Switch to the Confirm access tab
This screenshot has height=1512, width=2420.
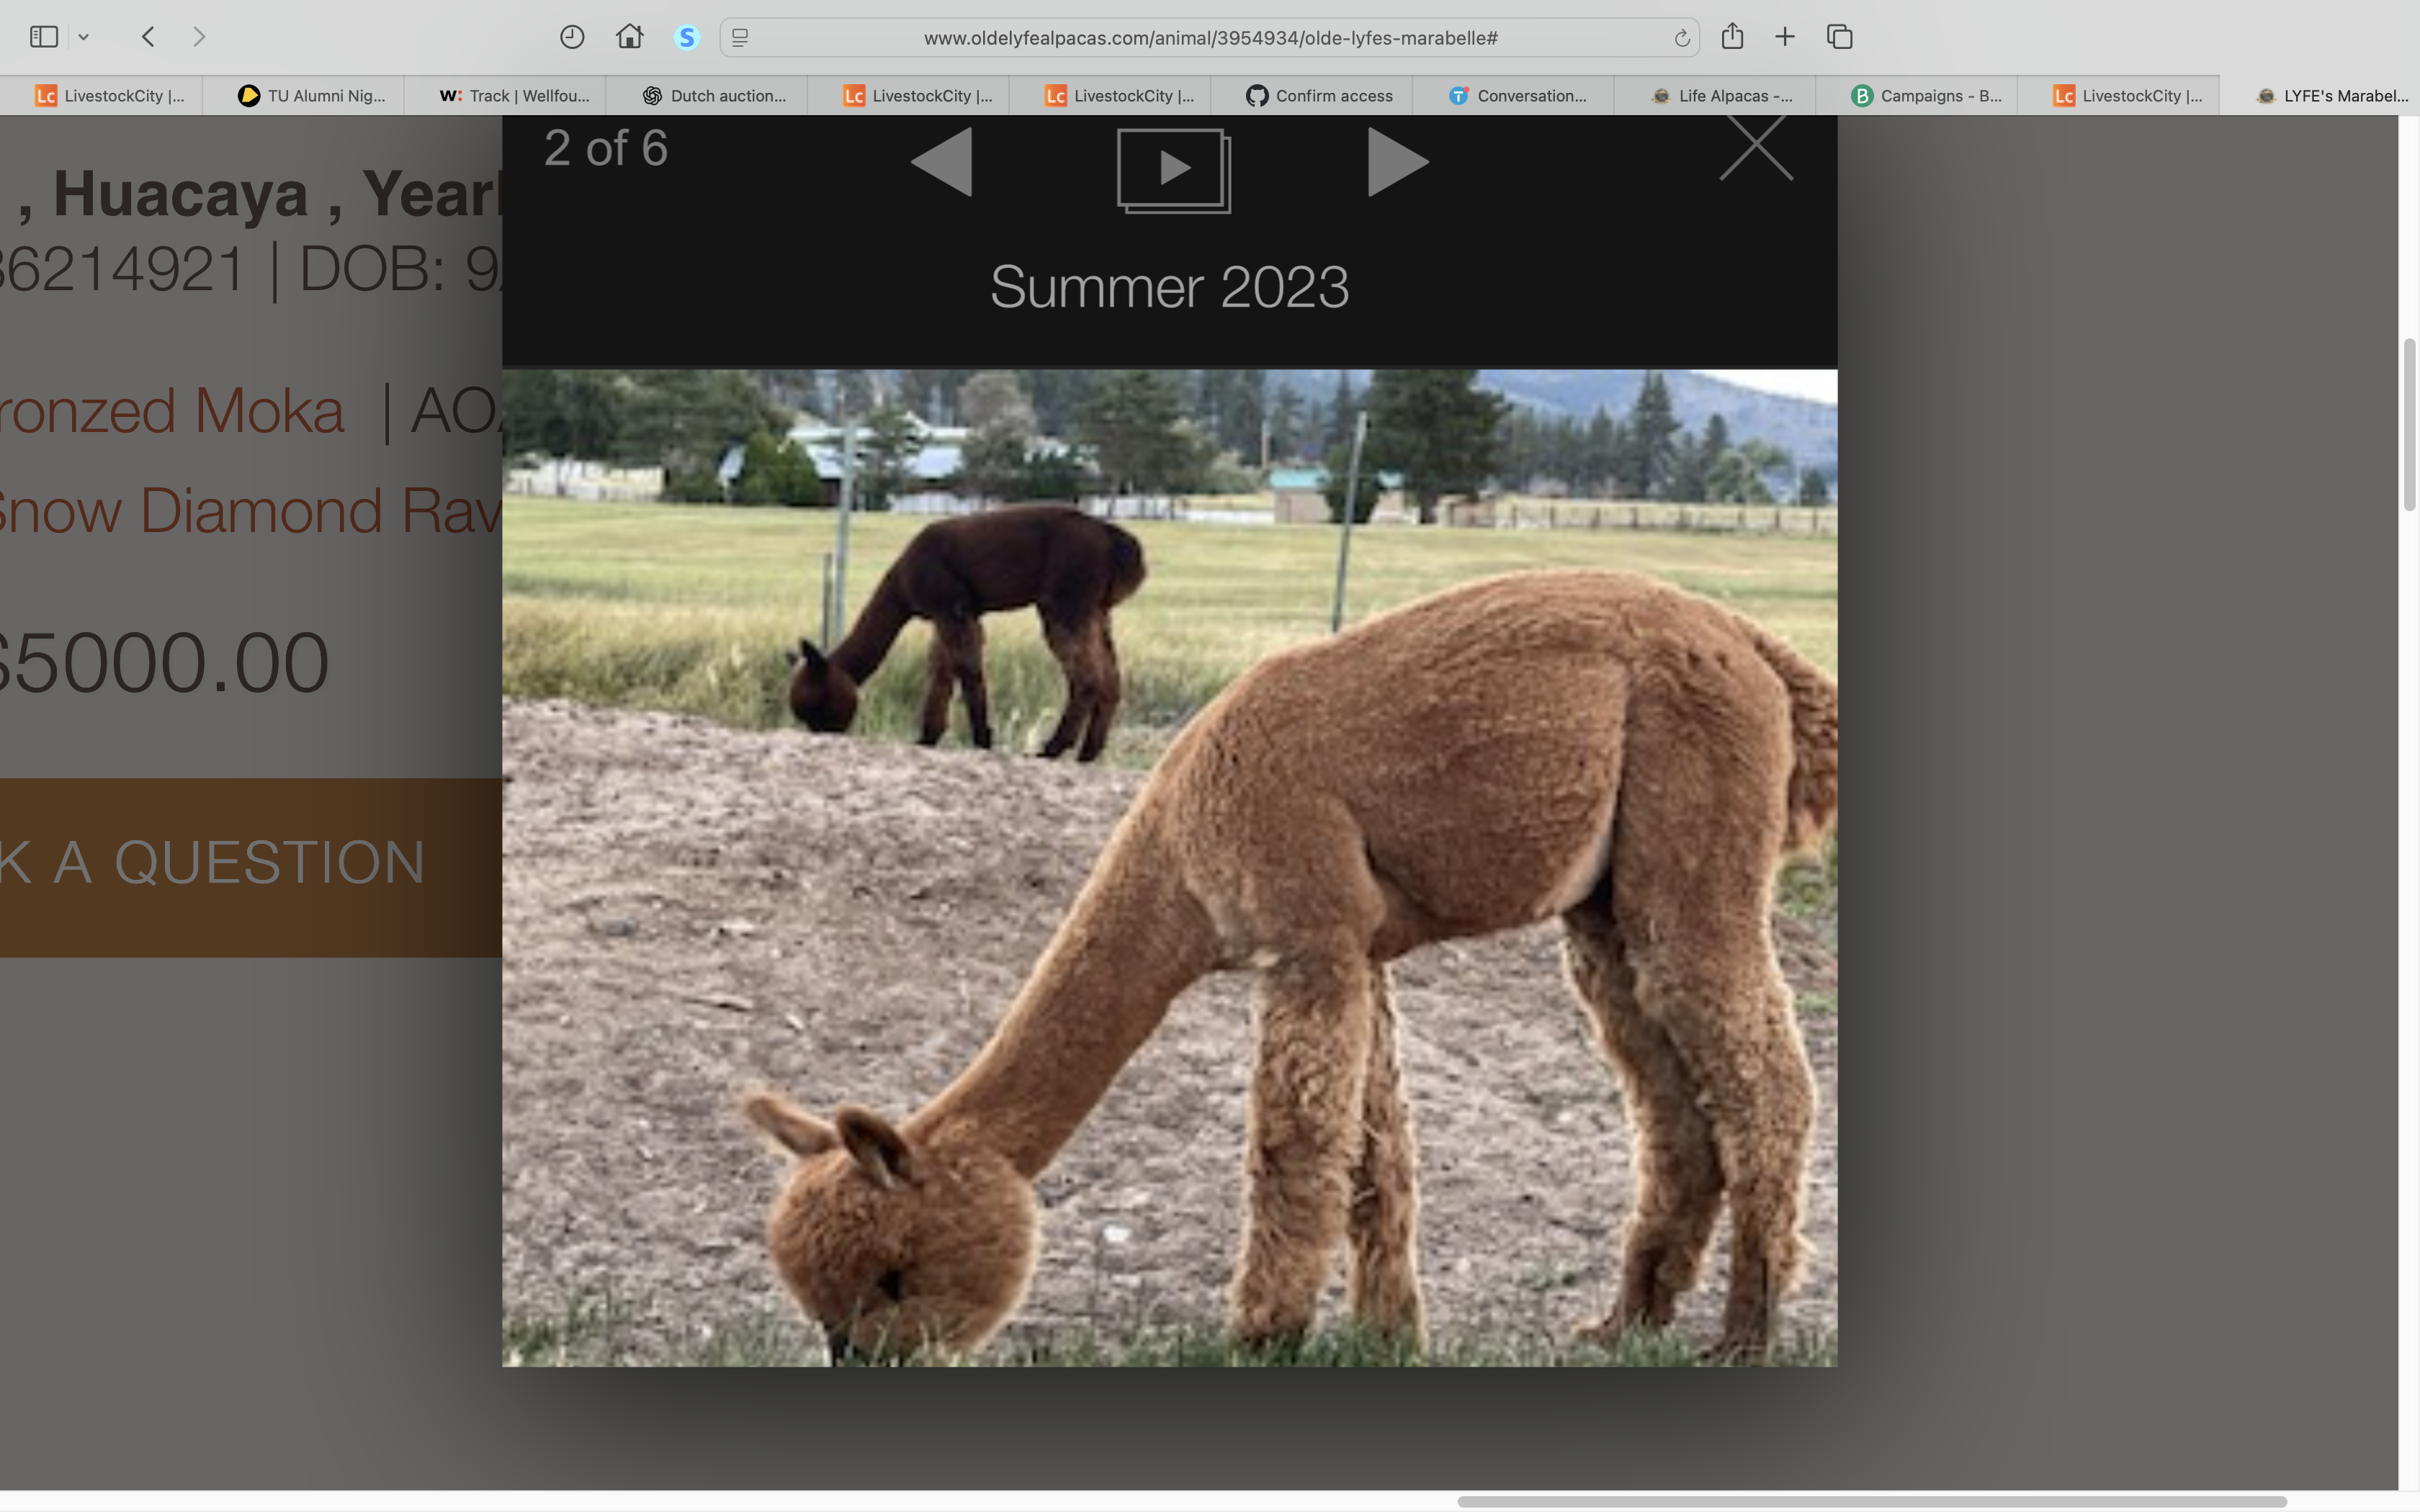pos(1319,96)
